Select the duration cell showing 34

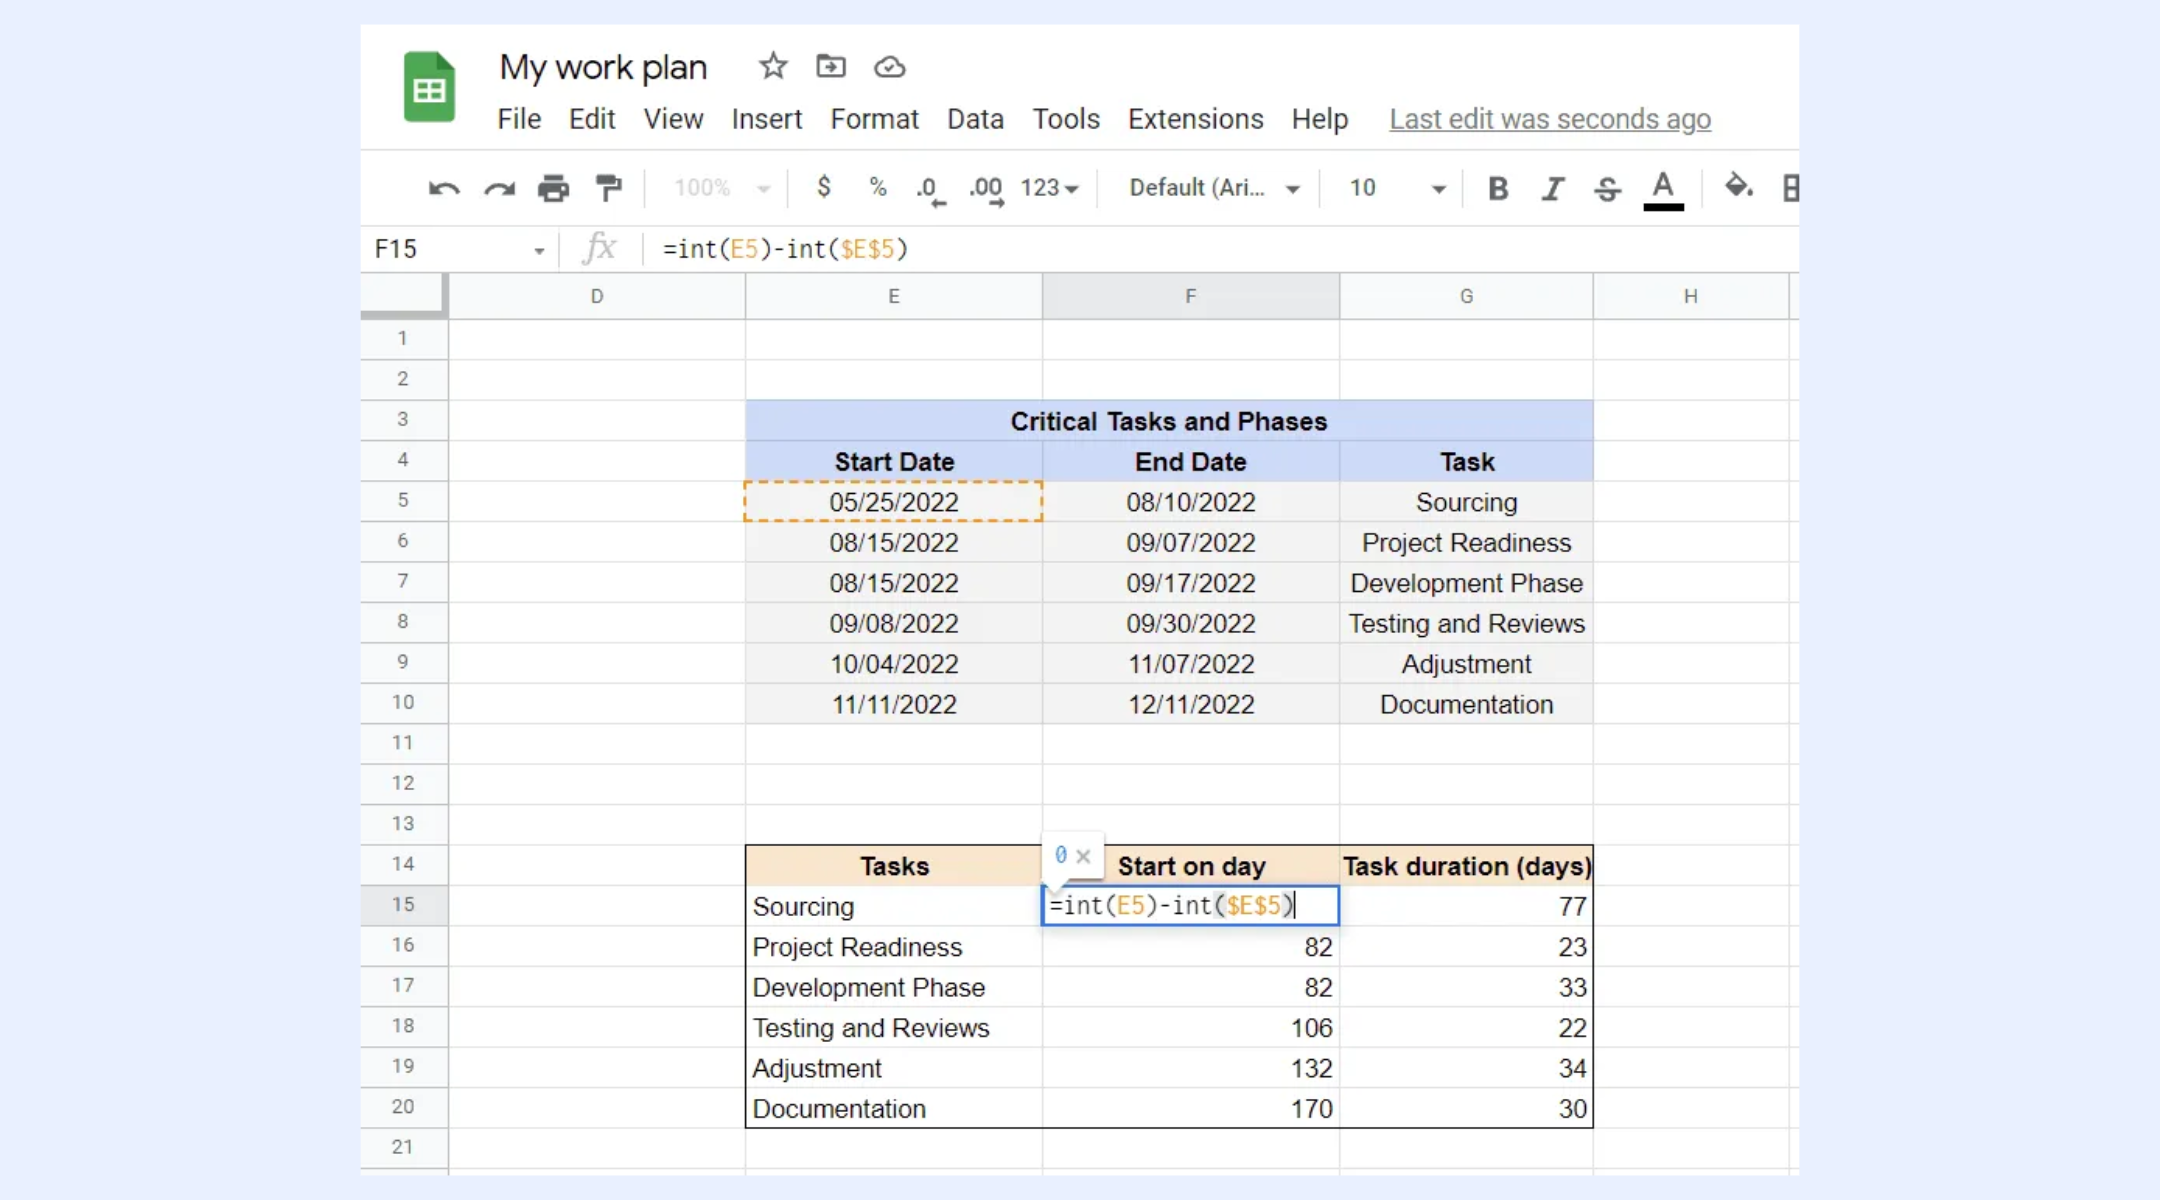pos(1466,1069)
